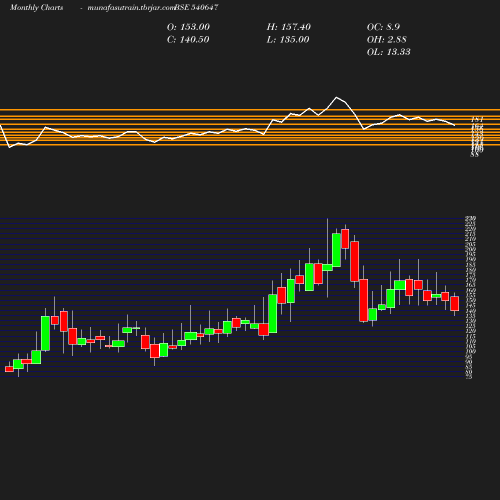Click the 'BSE 540647' stock code
Viewport: 500px width, 500px height.
click(x=196, y=7)
